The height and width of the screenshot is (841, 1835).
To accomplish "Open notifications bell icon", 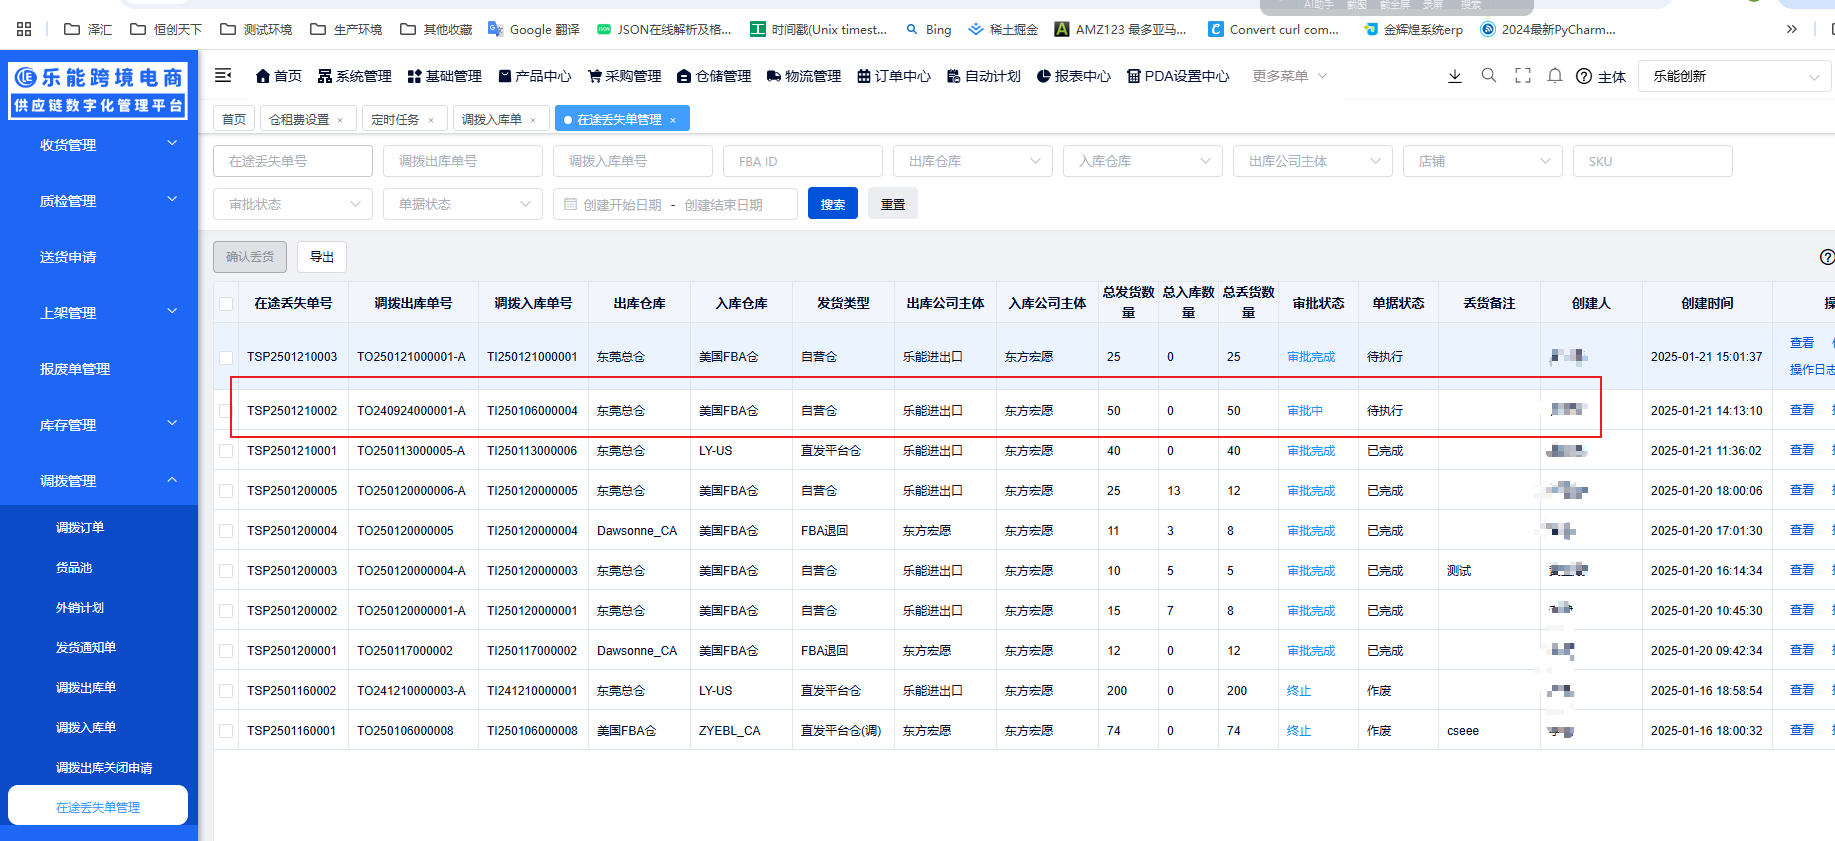I will 1554,76.
